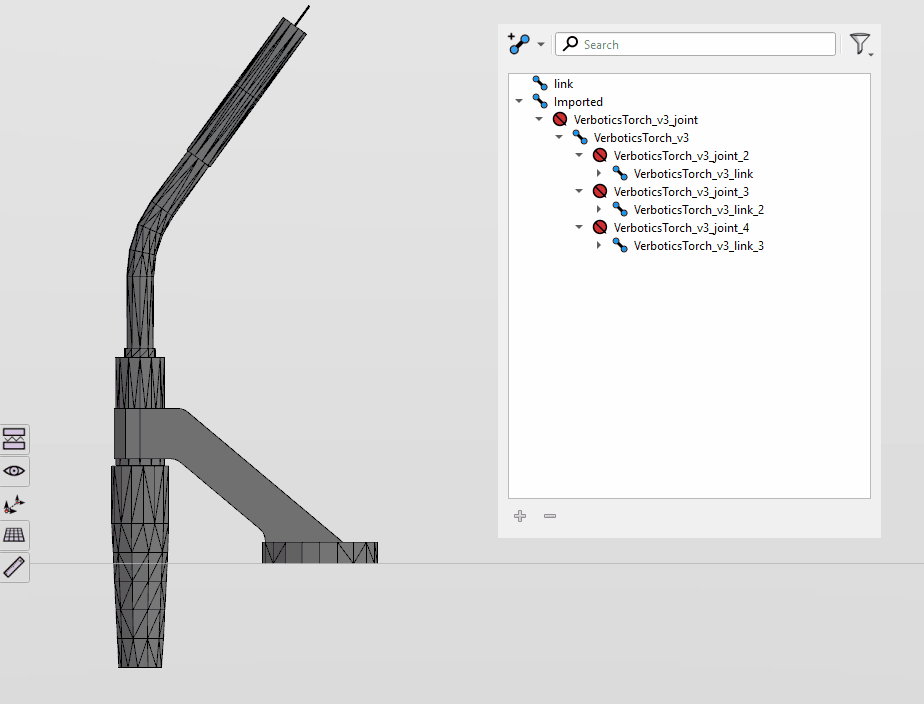Expand VerboticsTorch_v3_link_2 node
Screen dimensions: 924x704
(x=599, y=209)
